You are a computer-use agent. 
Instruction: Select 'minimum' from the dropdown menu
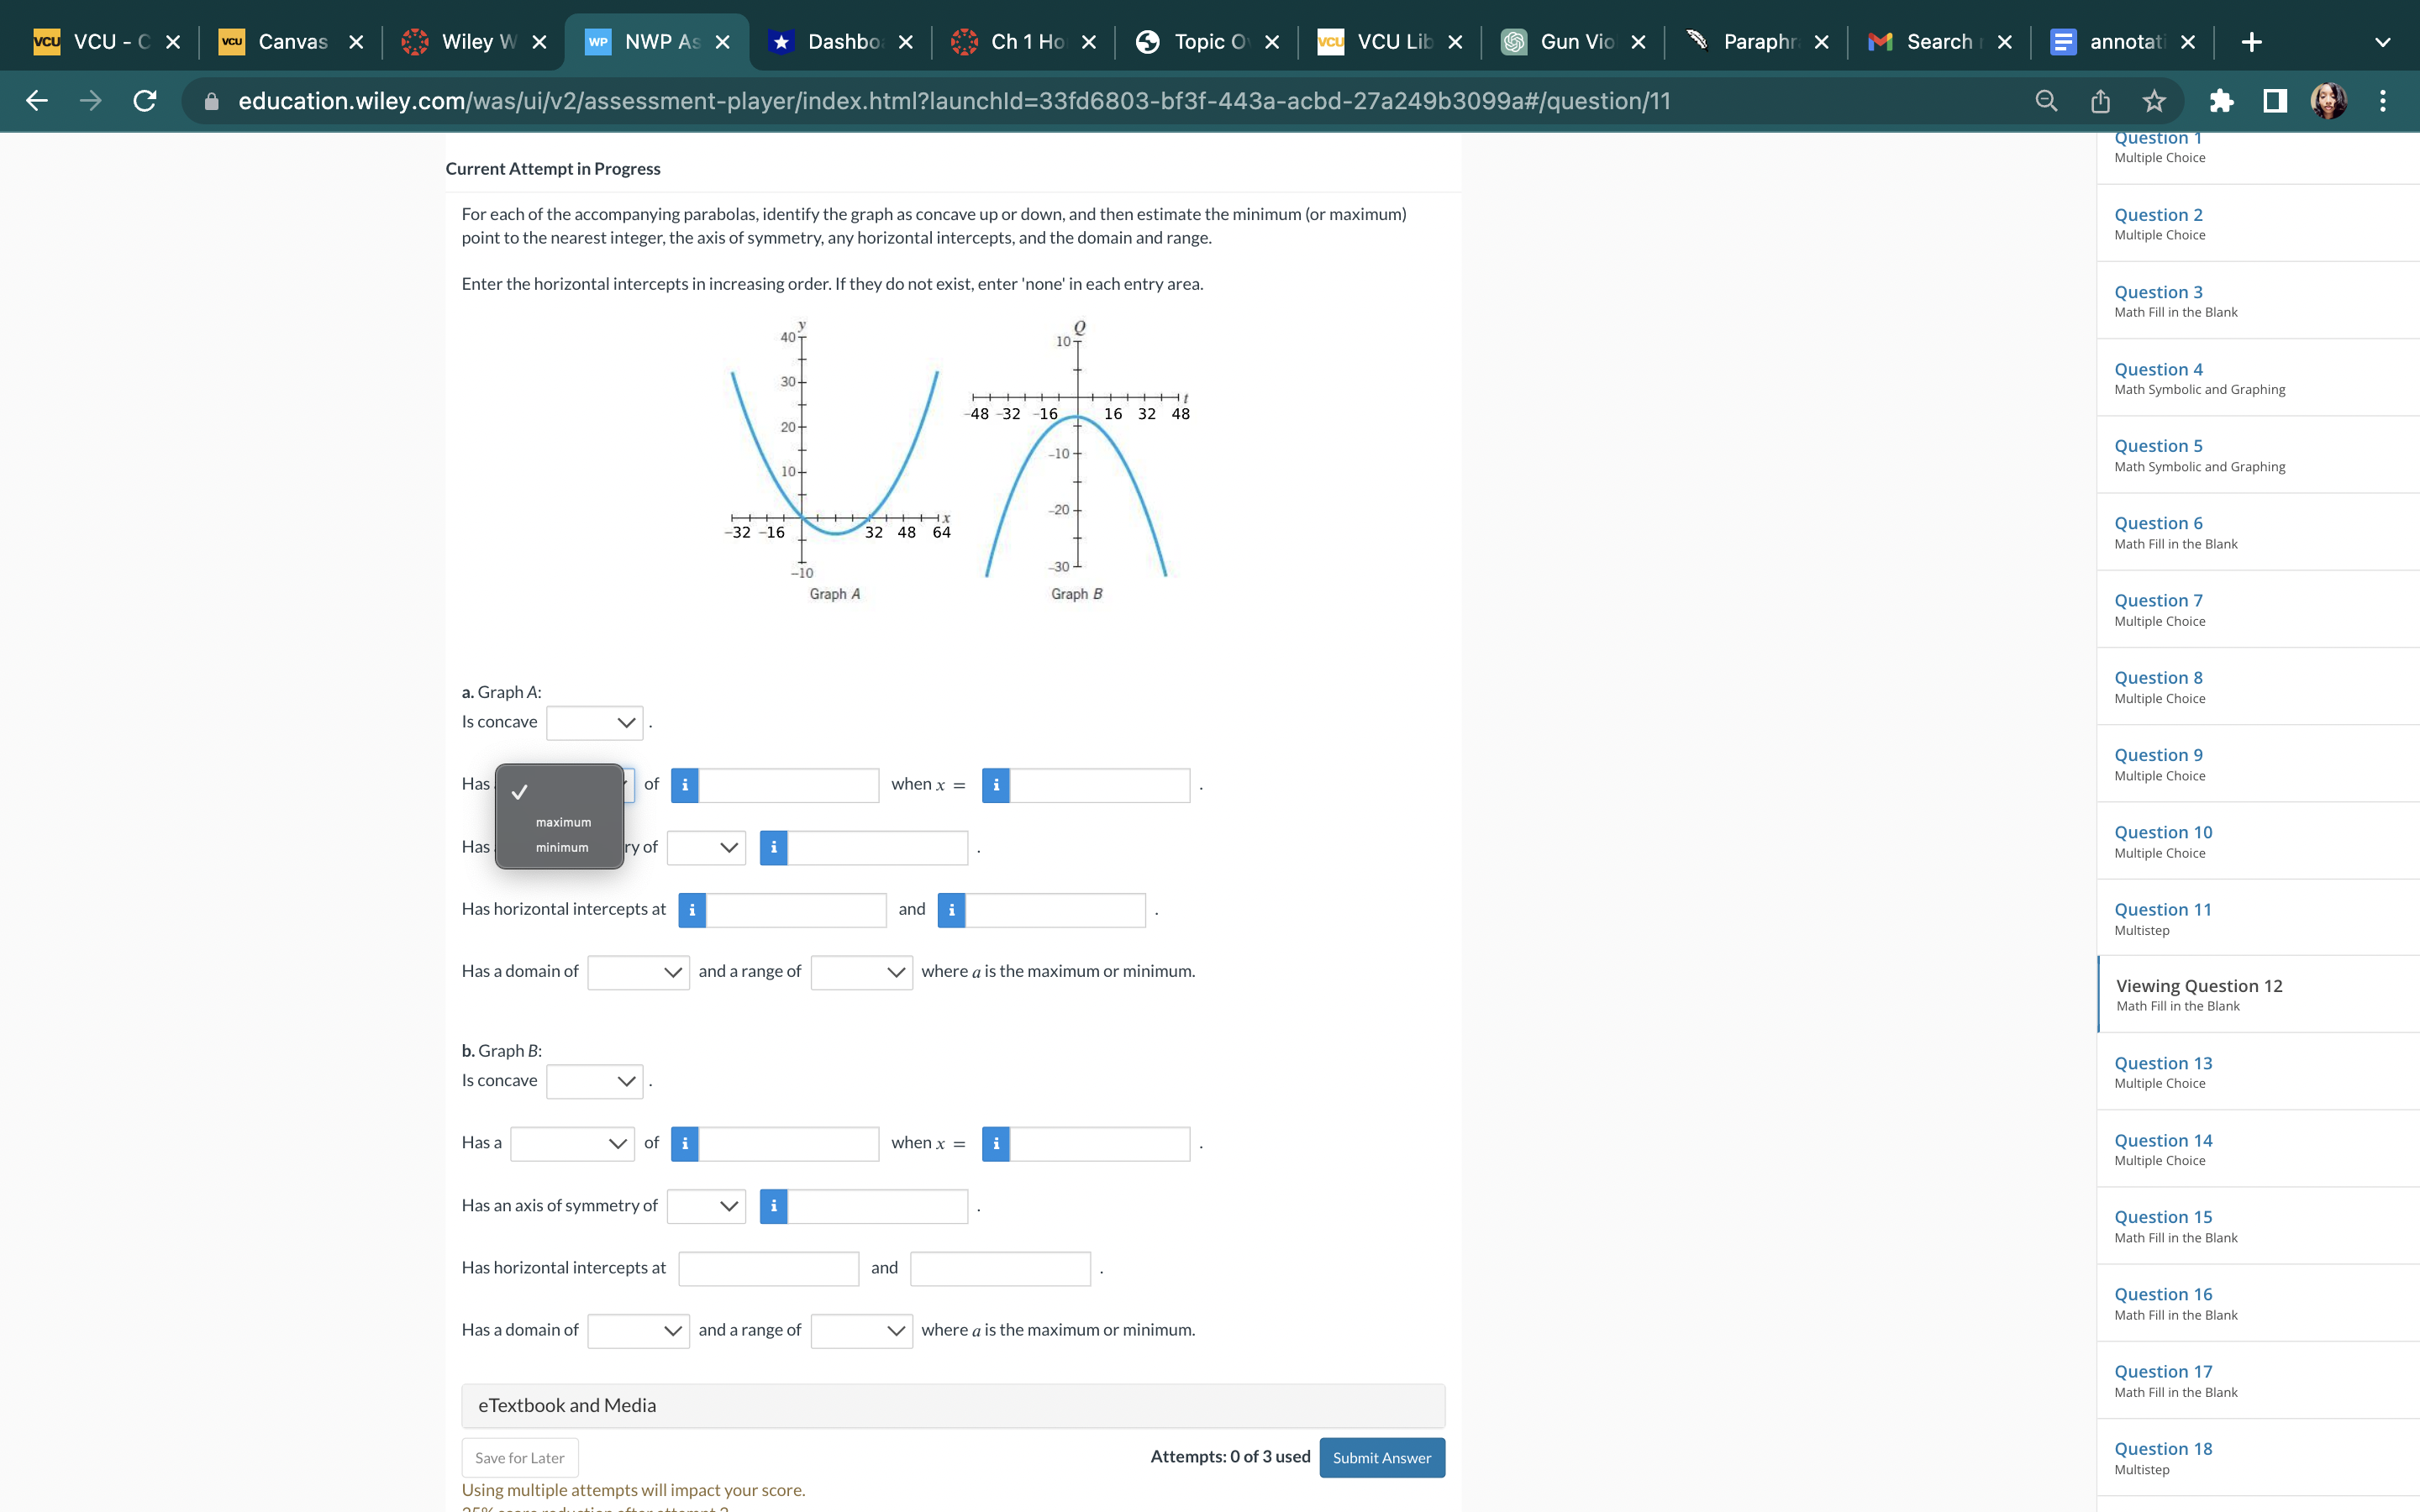[561, 845]
